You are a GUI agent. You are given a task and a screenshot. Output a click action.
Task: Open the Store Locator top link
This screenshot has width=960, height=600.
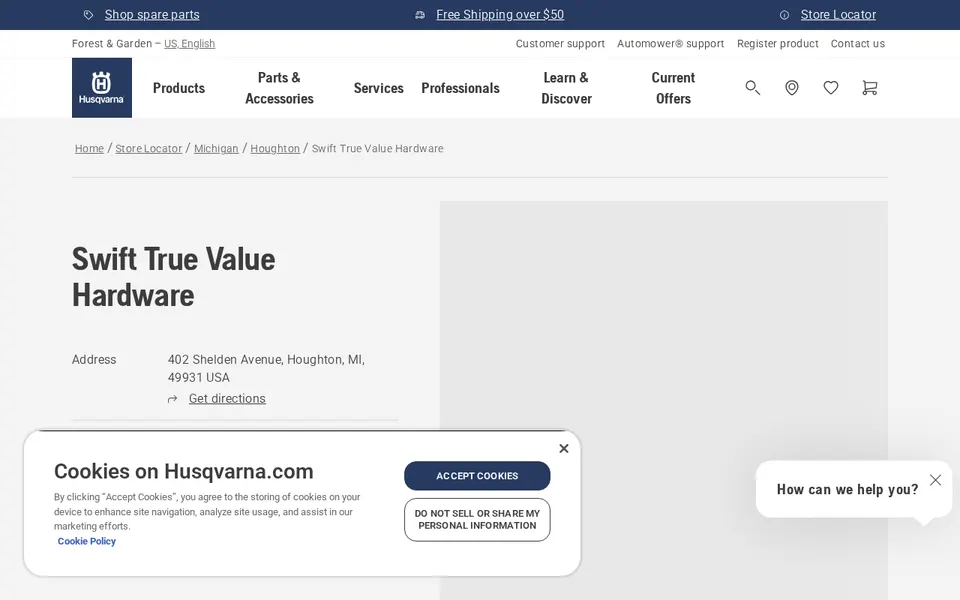tap(838, 15)
